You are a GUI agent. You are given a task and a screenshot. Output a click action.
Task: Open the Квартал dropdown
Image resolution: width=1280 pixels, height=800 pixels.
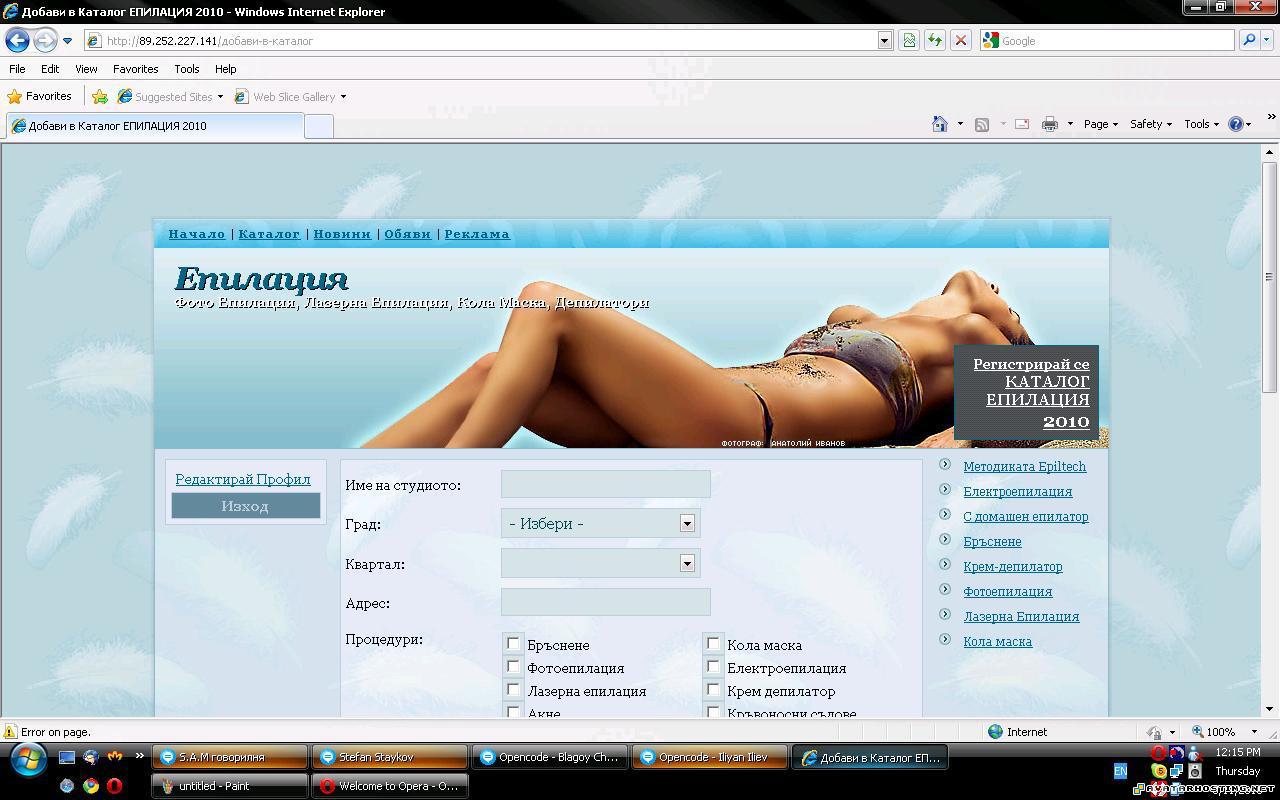coord(687,563)
